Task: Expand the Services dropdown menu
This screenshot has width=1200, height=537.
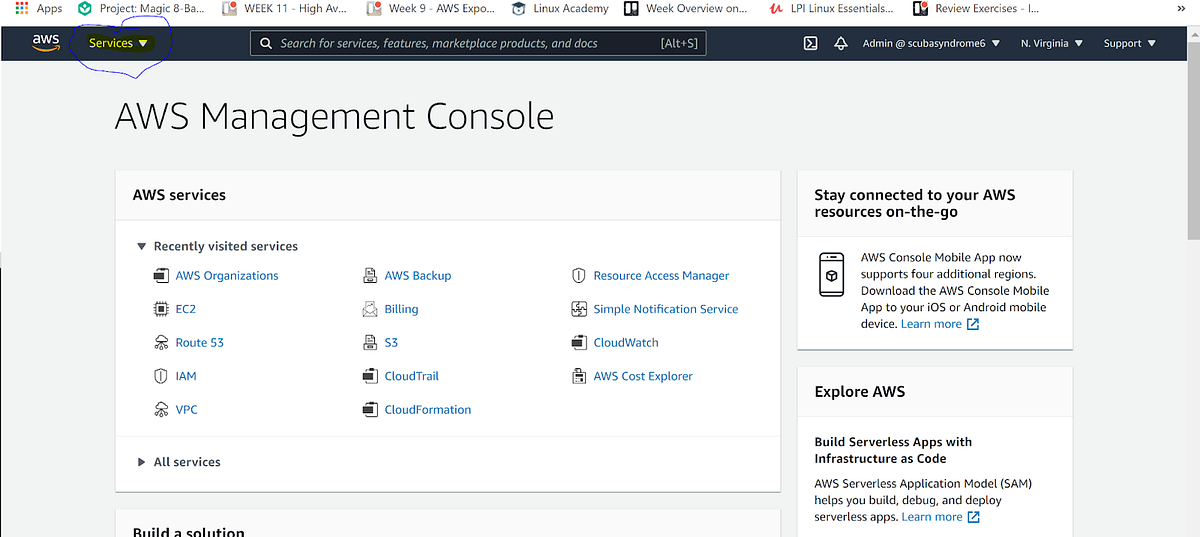Action: click(x=118, y=43)
